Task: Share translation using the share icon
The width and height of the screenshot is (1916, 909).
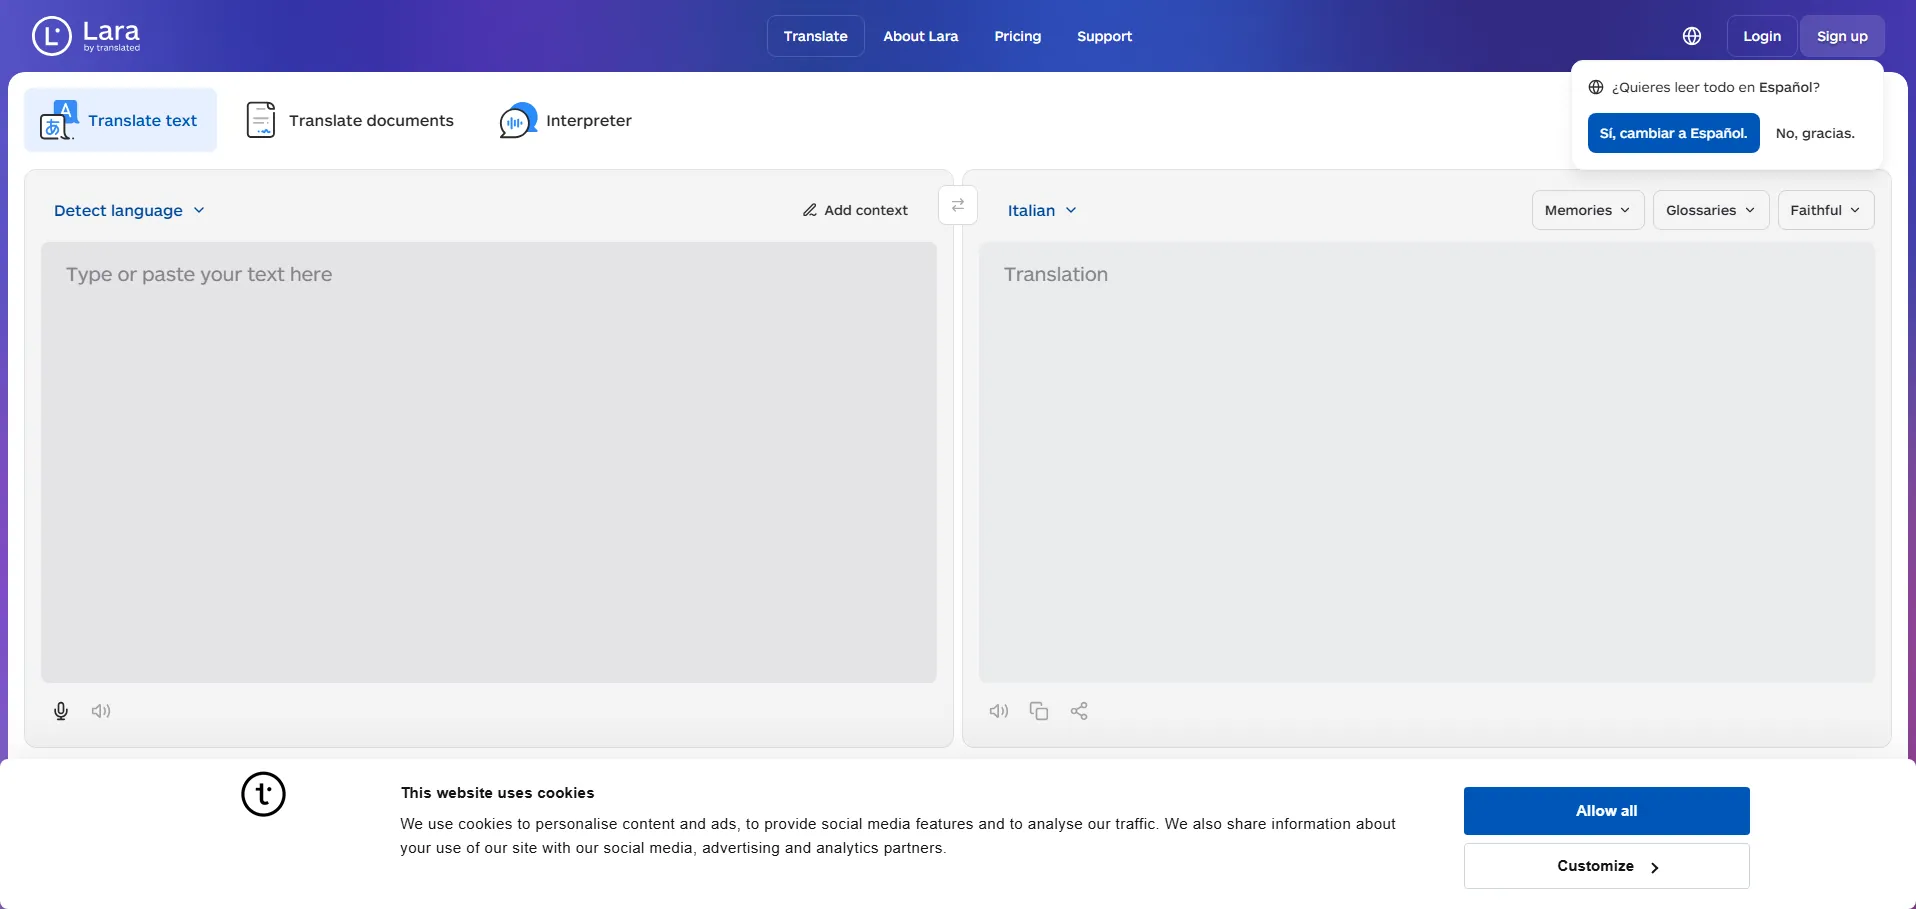Action: coord(1079,711)
